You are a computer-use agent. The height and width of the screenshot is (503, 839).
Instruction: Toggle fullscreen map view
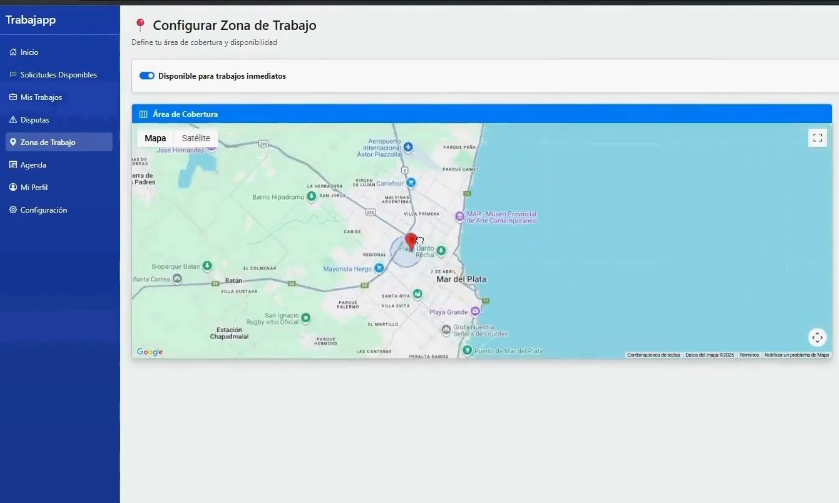click(817, 138)
